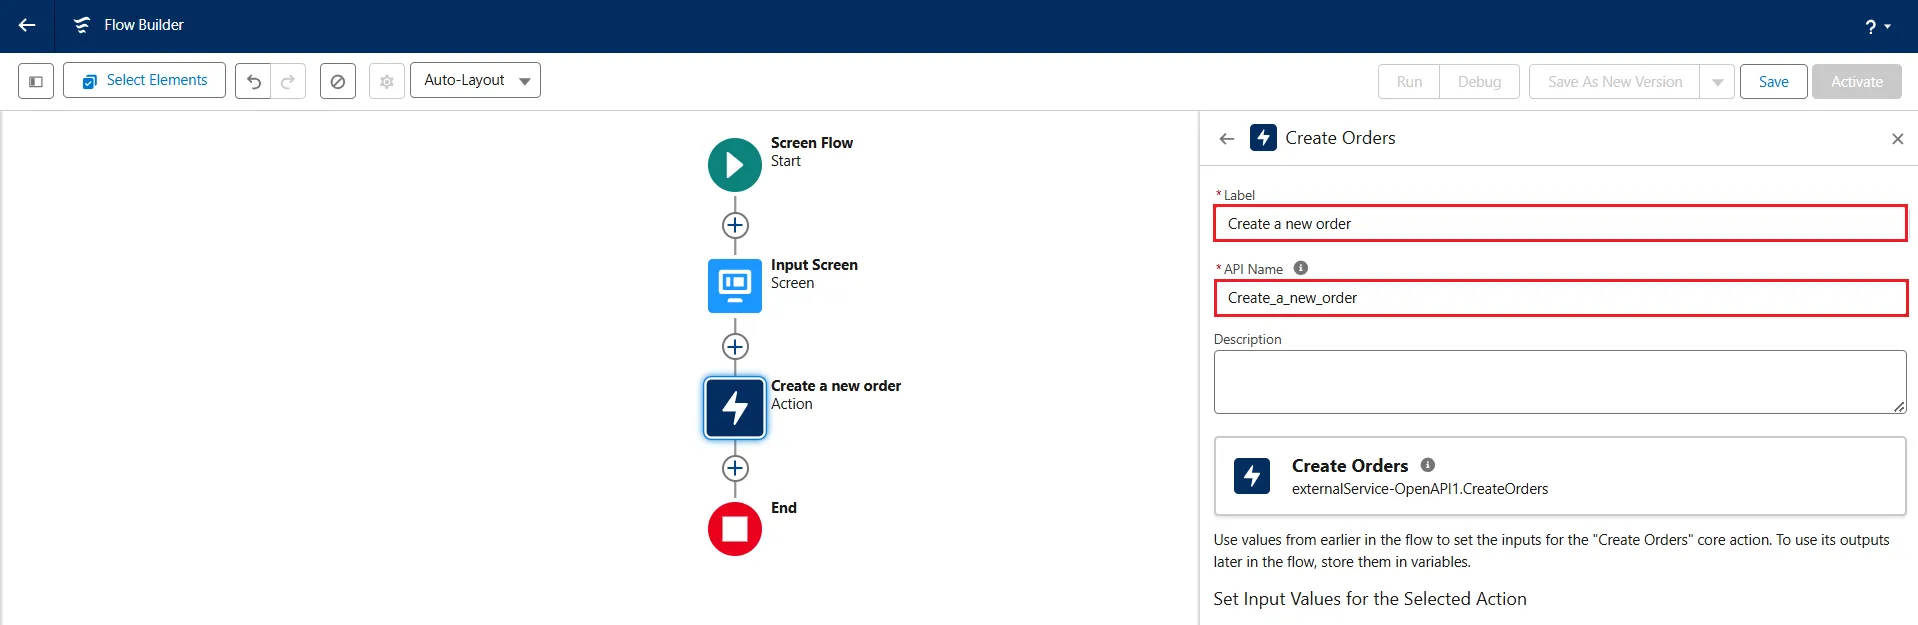Select the Screen Flow Start element
The height and width of the screenshot is (625, 1918).
(735, 165)
